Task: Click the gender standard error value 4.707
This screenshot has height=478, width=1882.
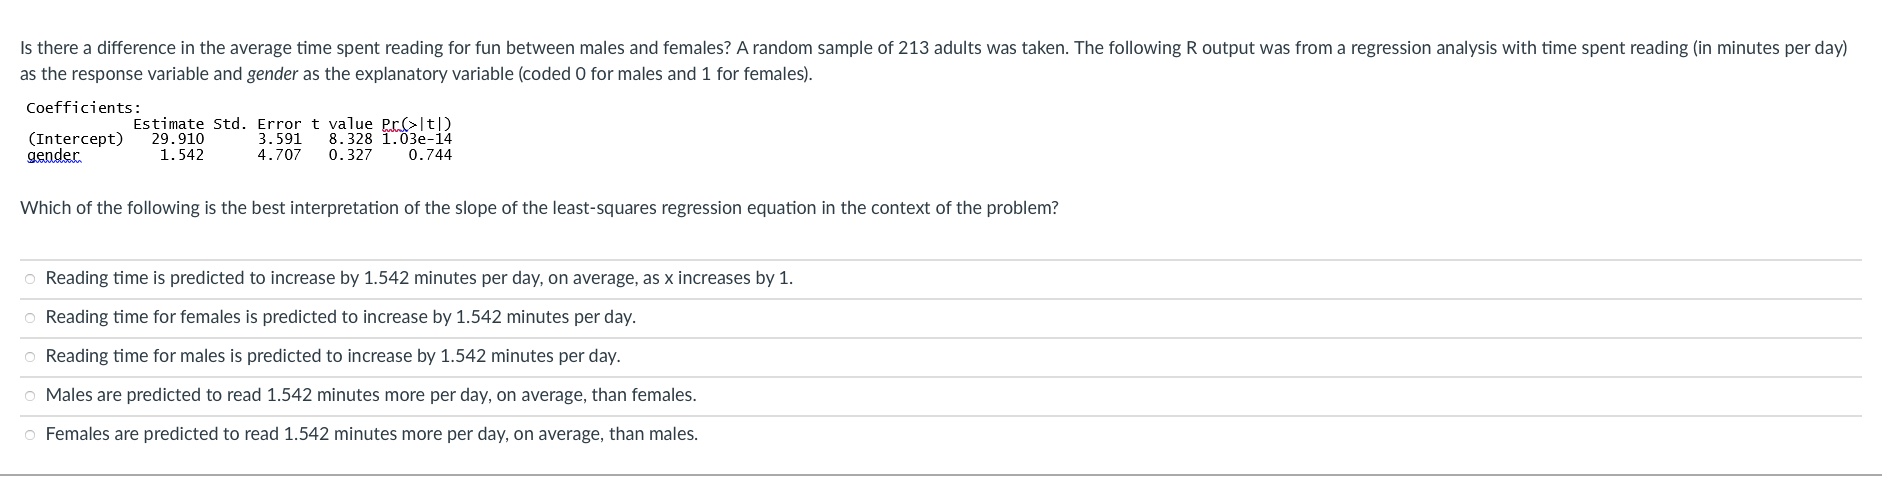Action: (279, 155)
